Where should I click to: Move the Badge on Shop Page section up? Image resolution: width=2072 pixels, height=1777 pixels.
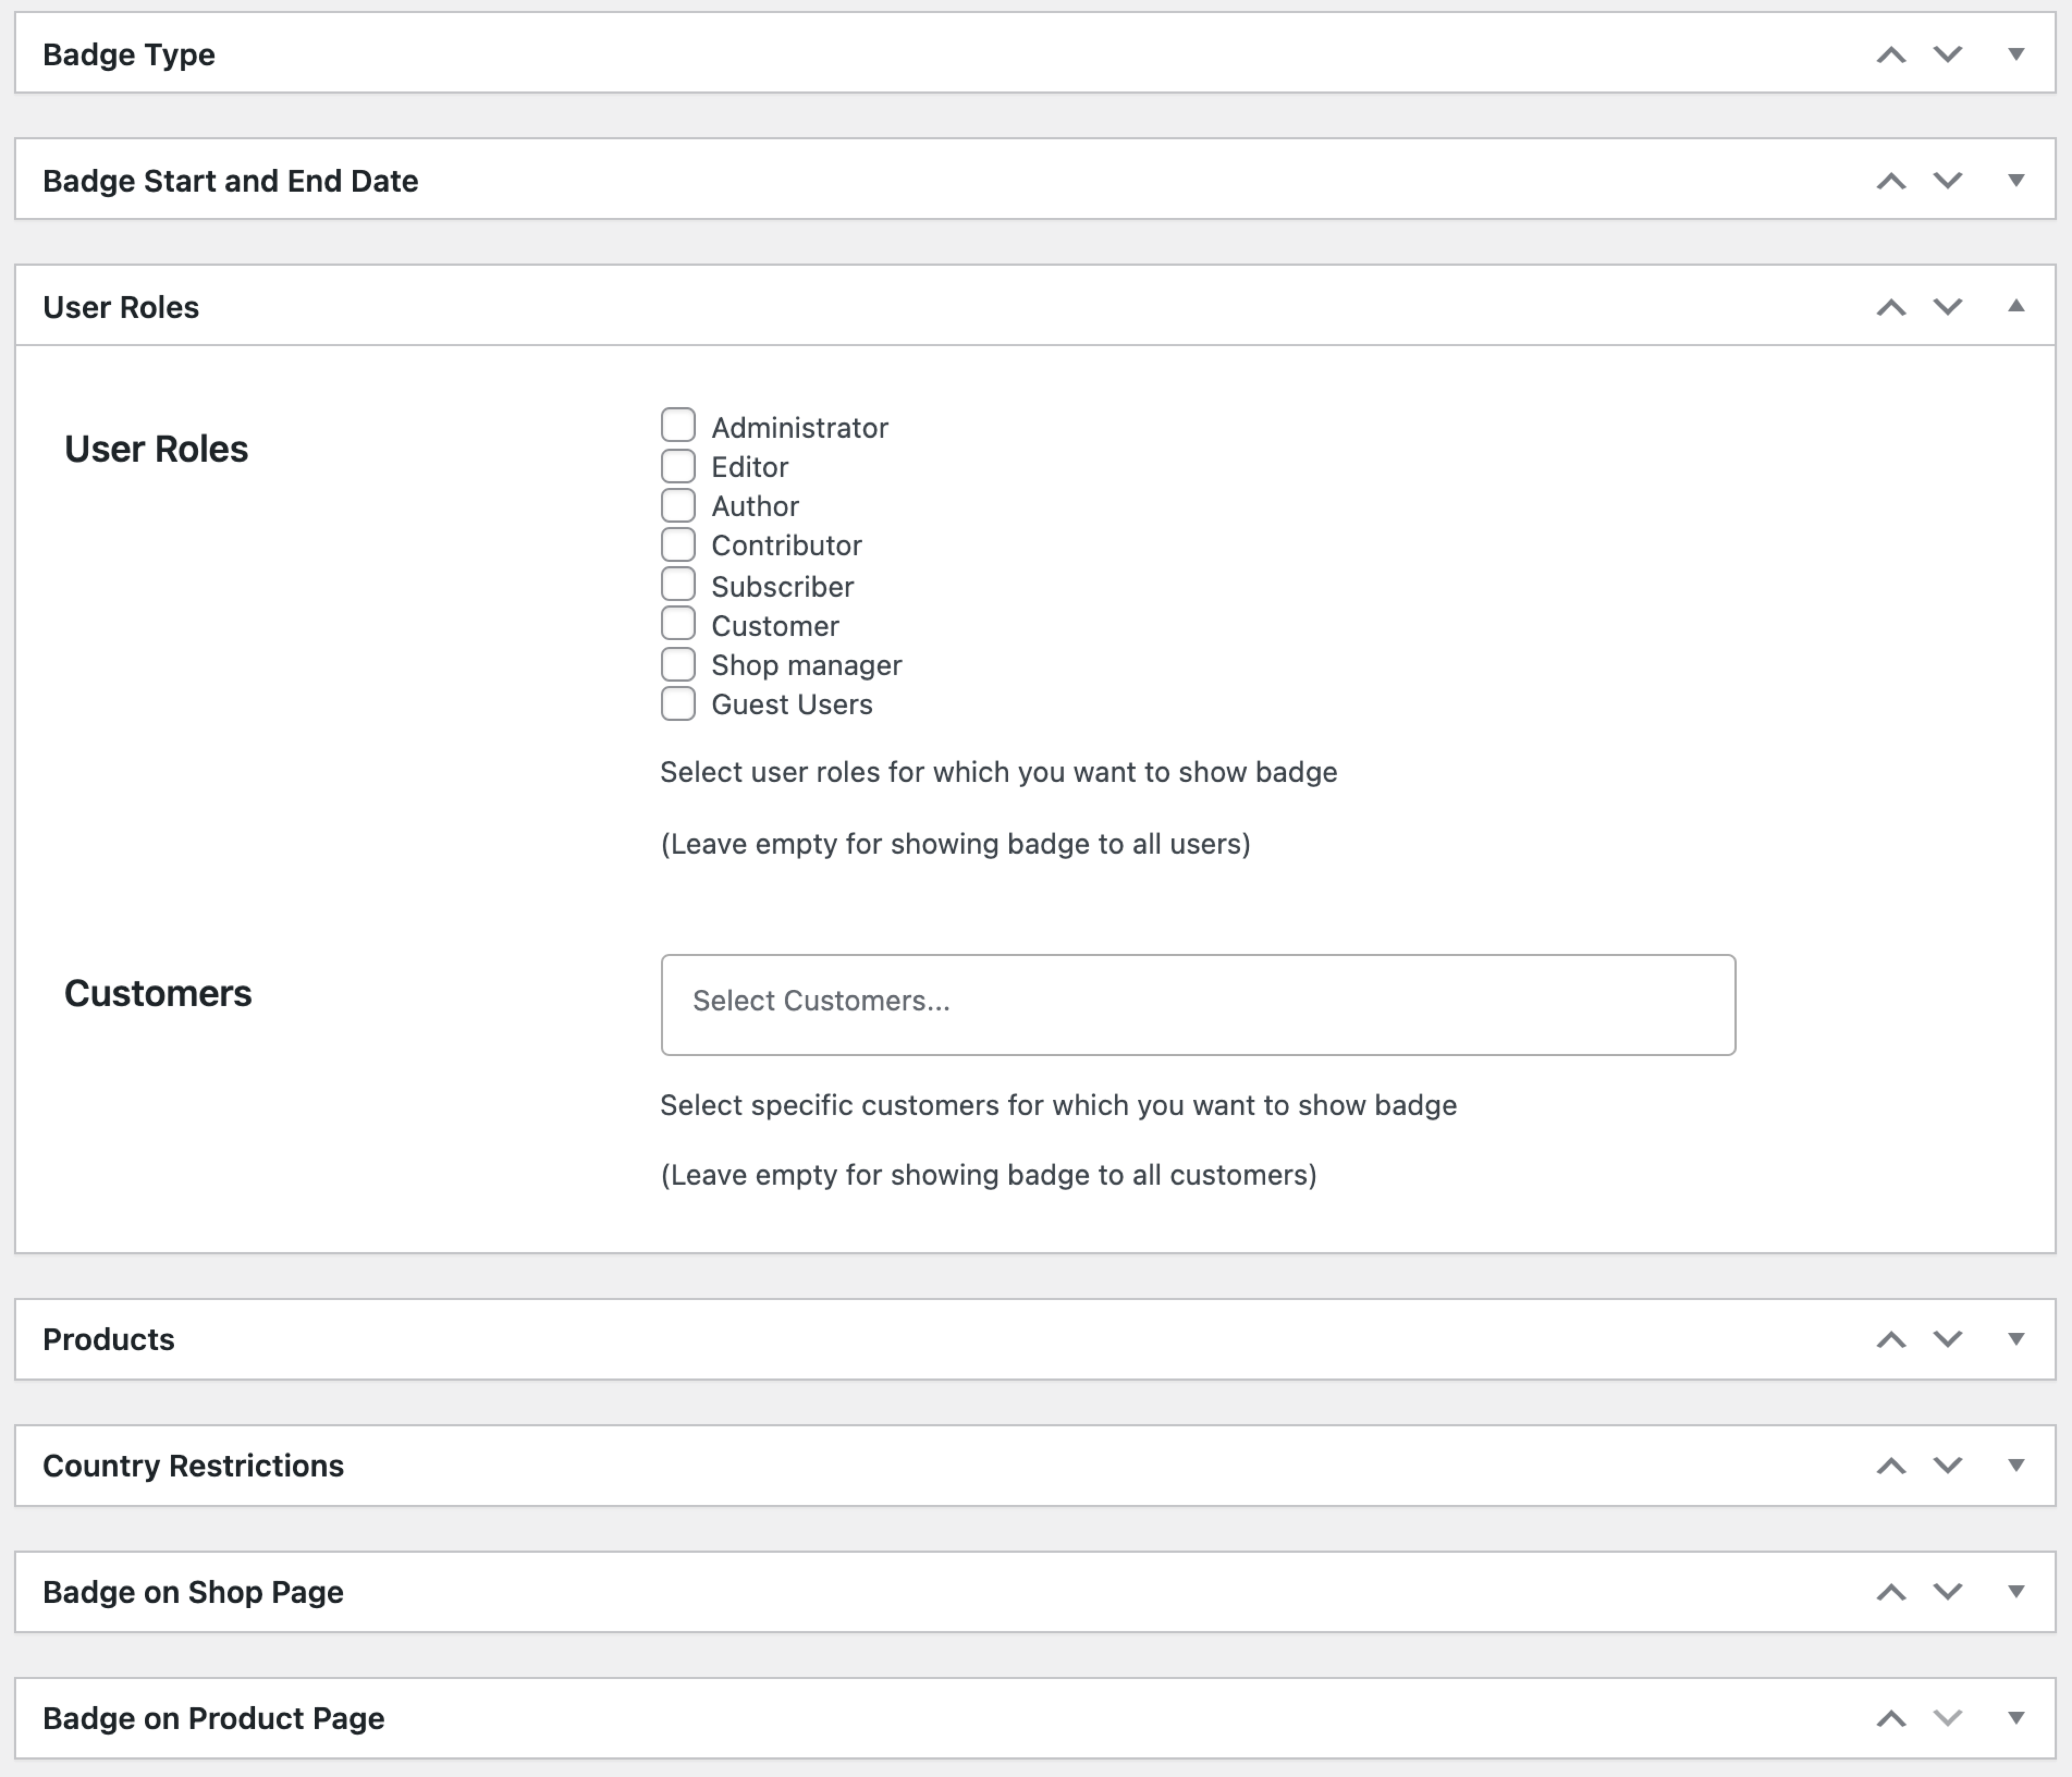[x=1891, y=1592]
